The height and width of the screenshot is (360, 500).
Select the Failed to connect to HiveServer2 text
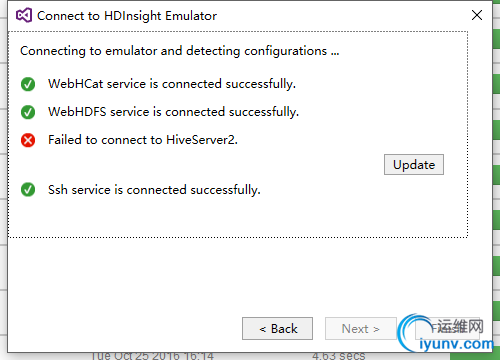(143, 140)
